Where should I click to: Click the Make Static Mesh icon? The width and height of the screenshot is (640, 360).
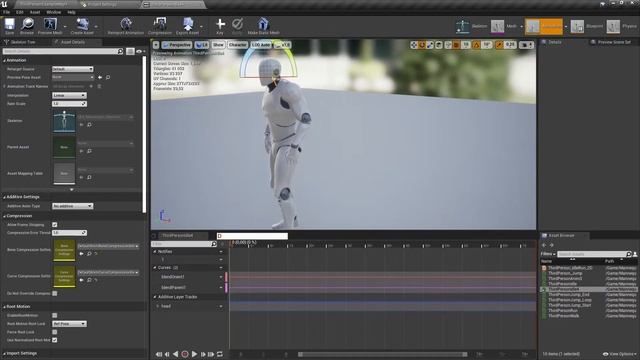[263, 26]
